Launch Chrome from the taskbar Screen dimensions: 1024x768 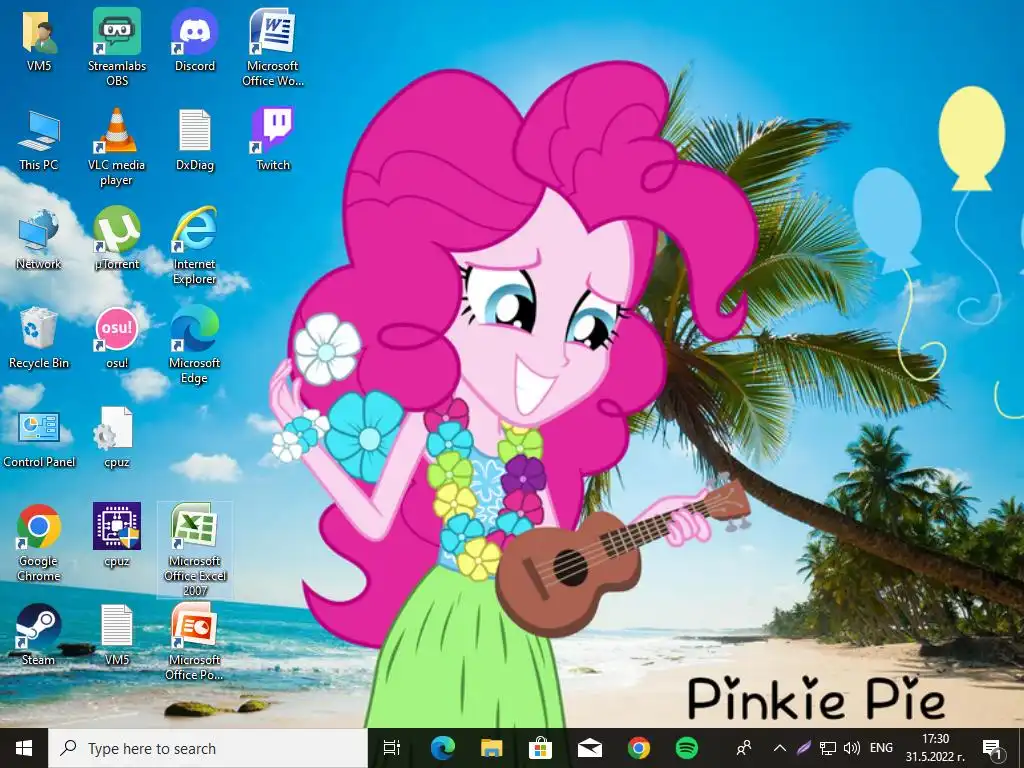[639, 748]
